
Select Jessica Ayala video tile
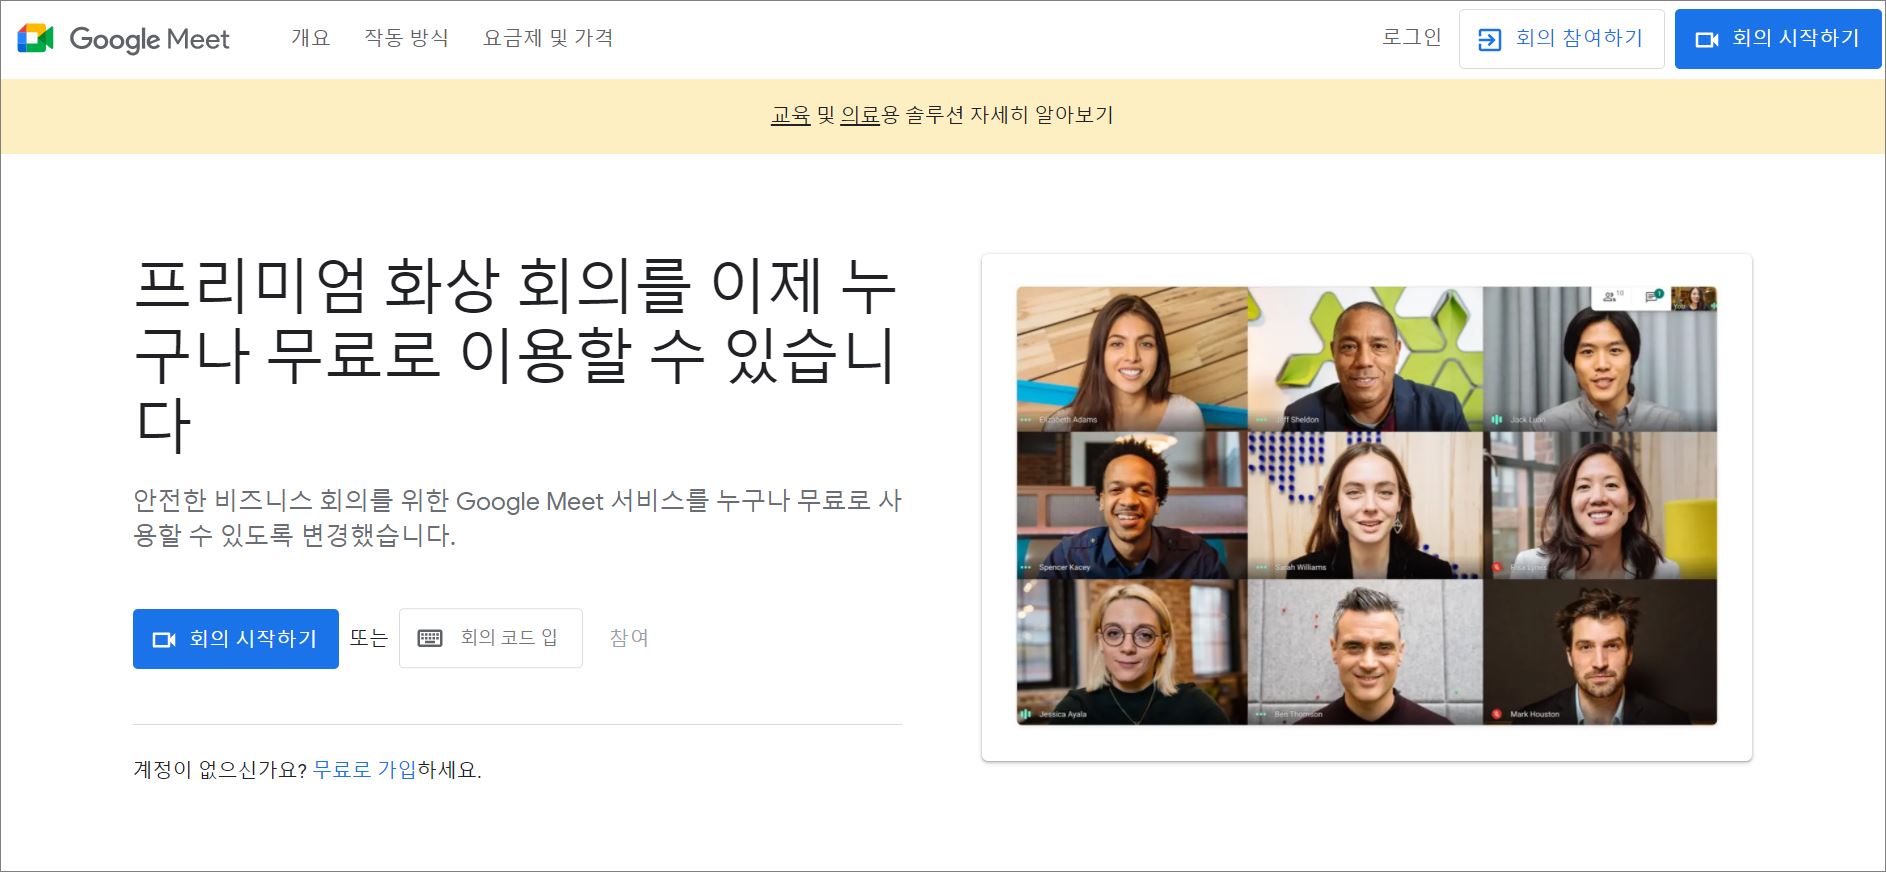(1132, 652)
